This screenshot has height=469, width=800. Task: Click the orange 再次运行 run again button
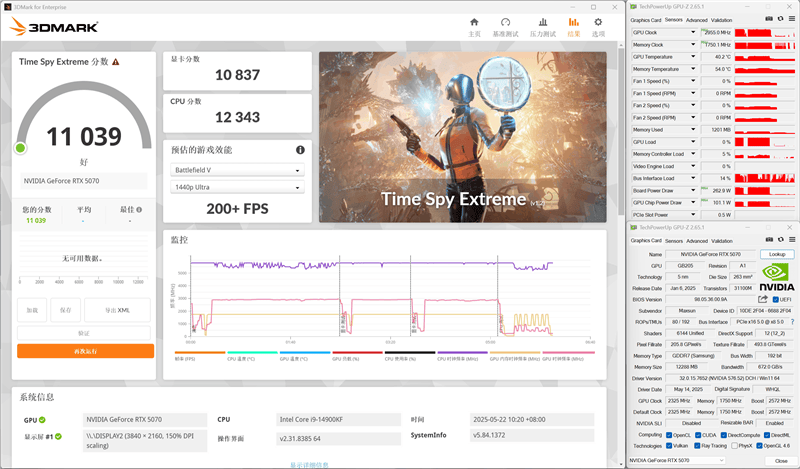(85, 351)
